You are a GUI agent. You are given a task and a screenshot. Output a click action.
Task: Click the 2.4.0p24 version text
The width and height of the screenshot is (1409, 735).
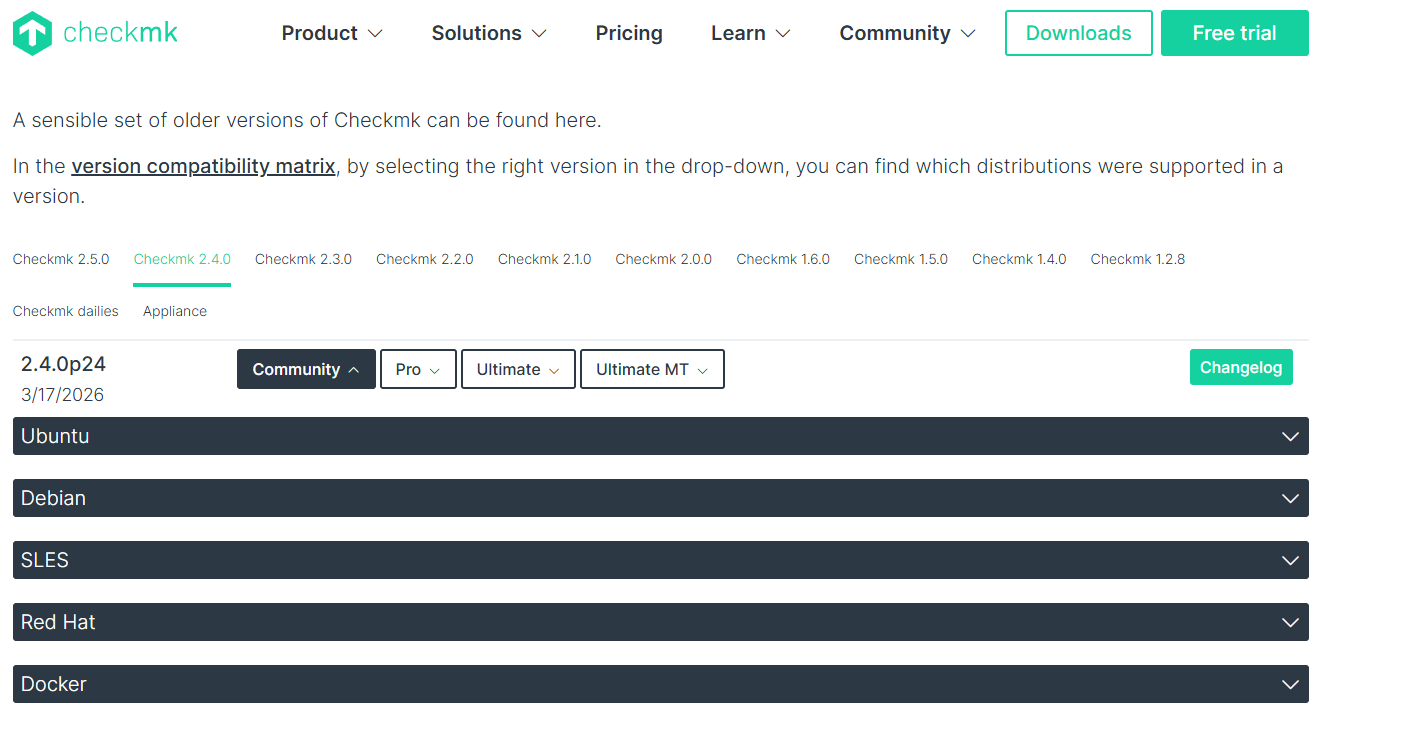coord(63,364)
